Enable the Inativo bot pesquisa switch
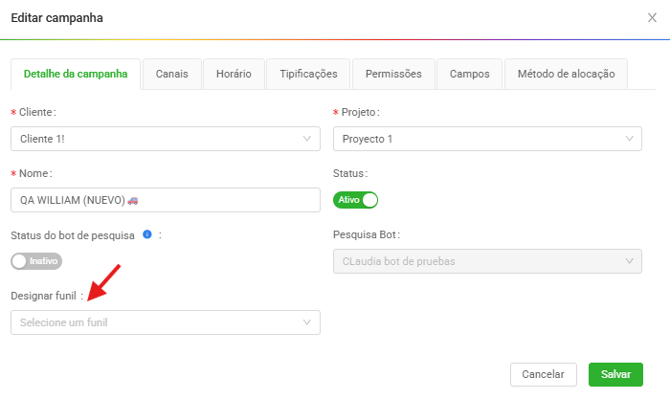This screenshot has width=670, height=399. click(x=36, y=261)
